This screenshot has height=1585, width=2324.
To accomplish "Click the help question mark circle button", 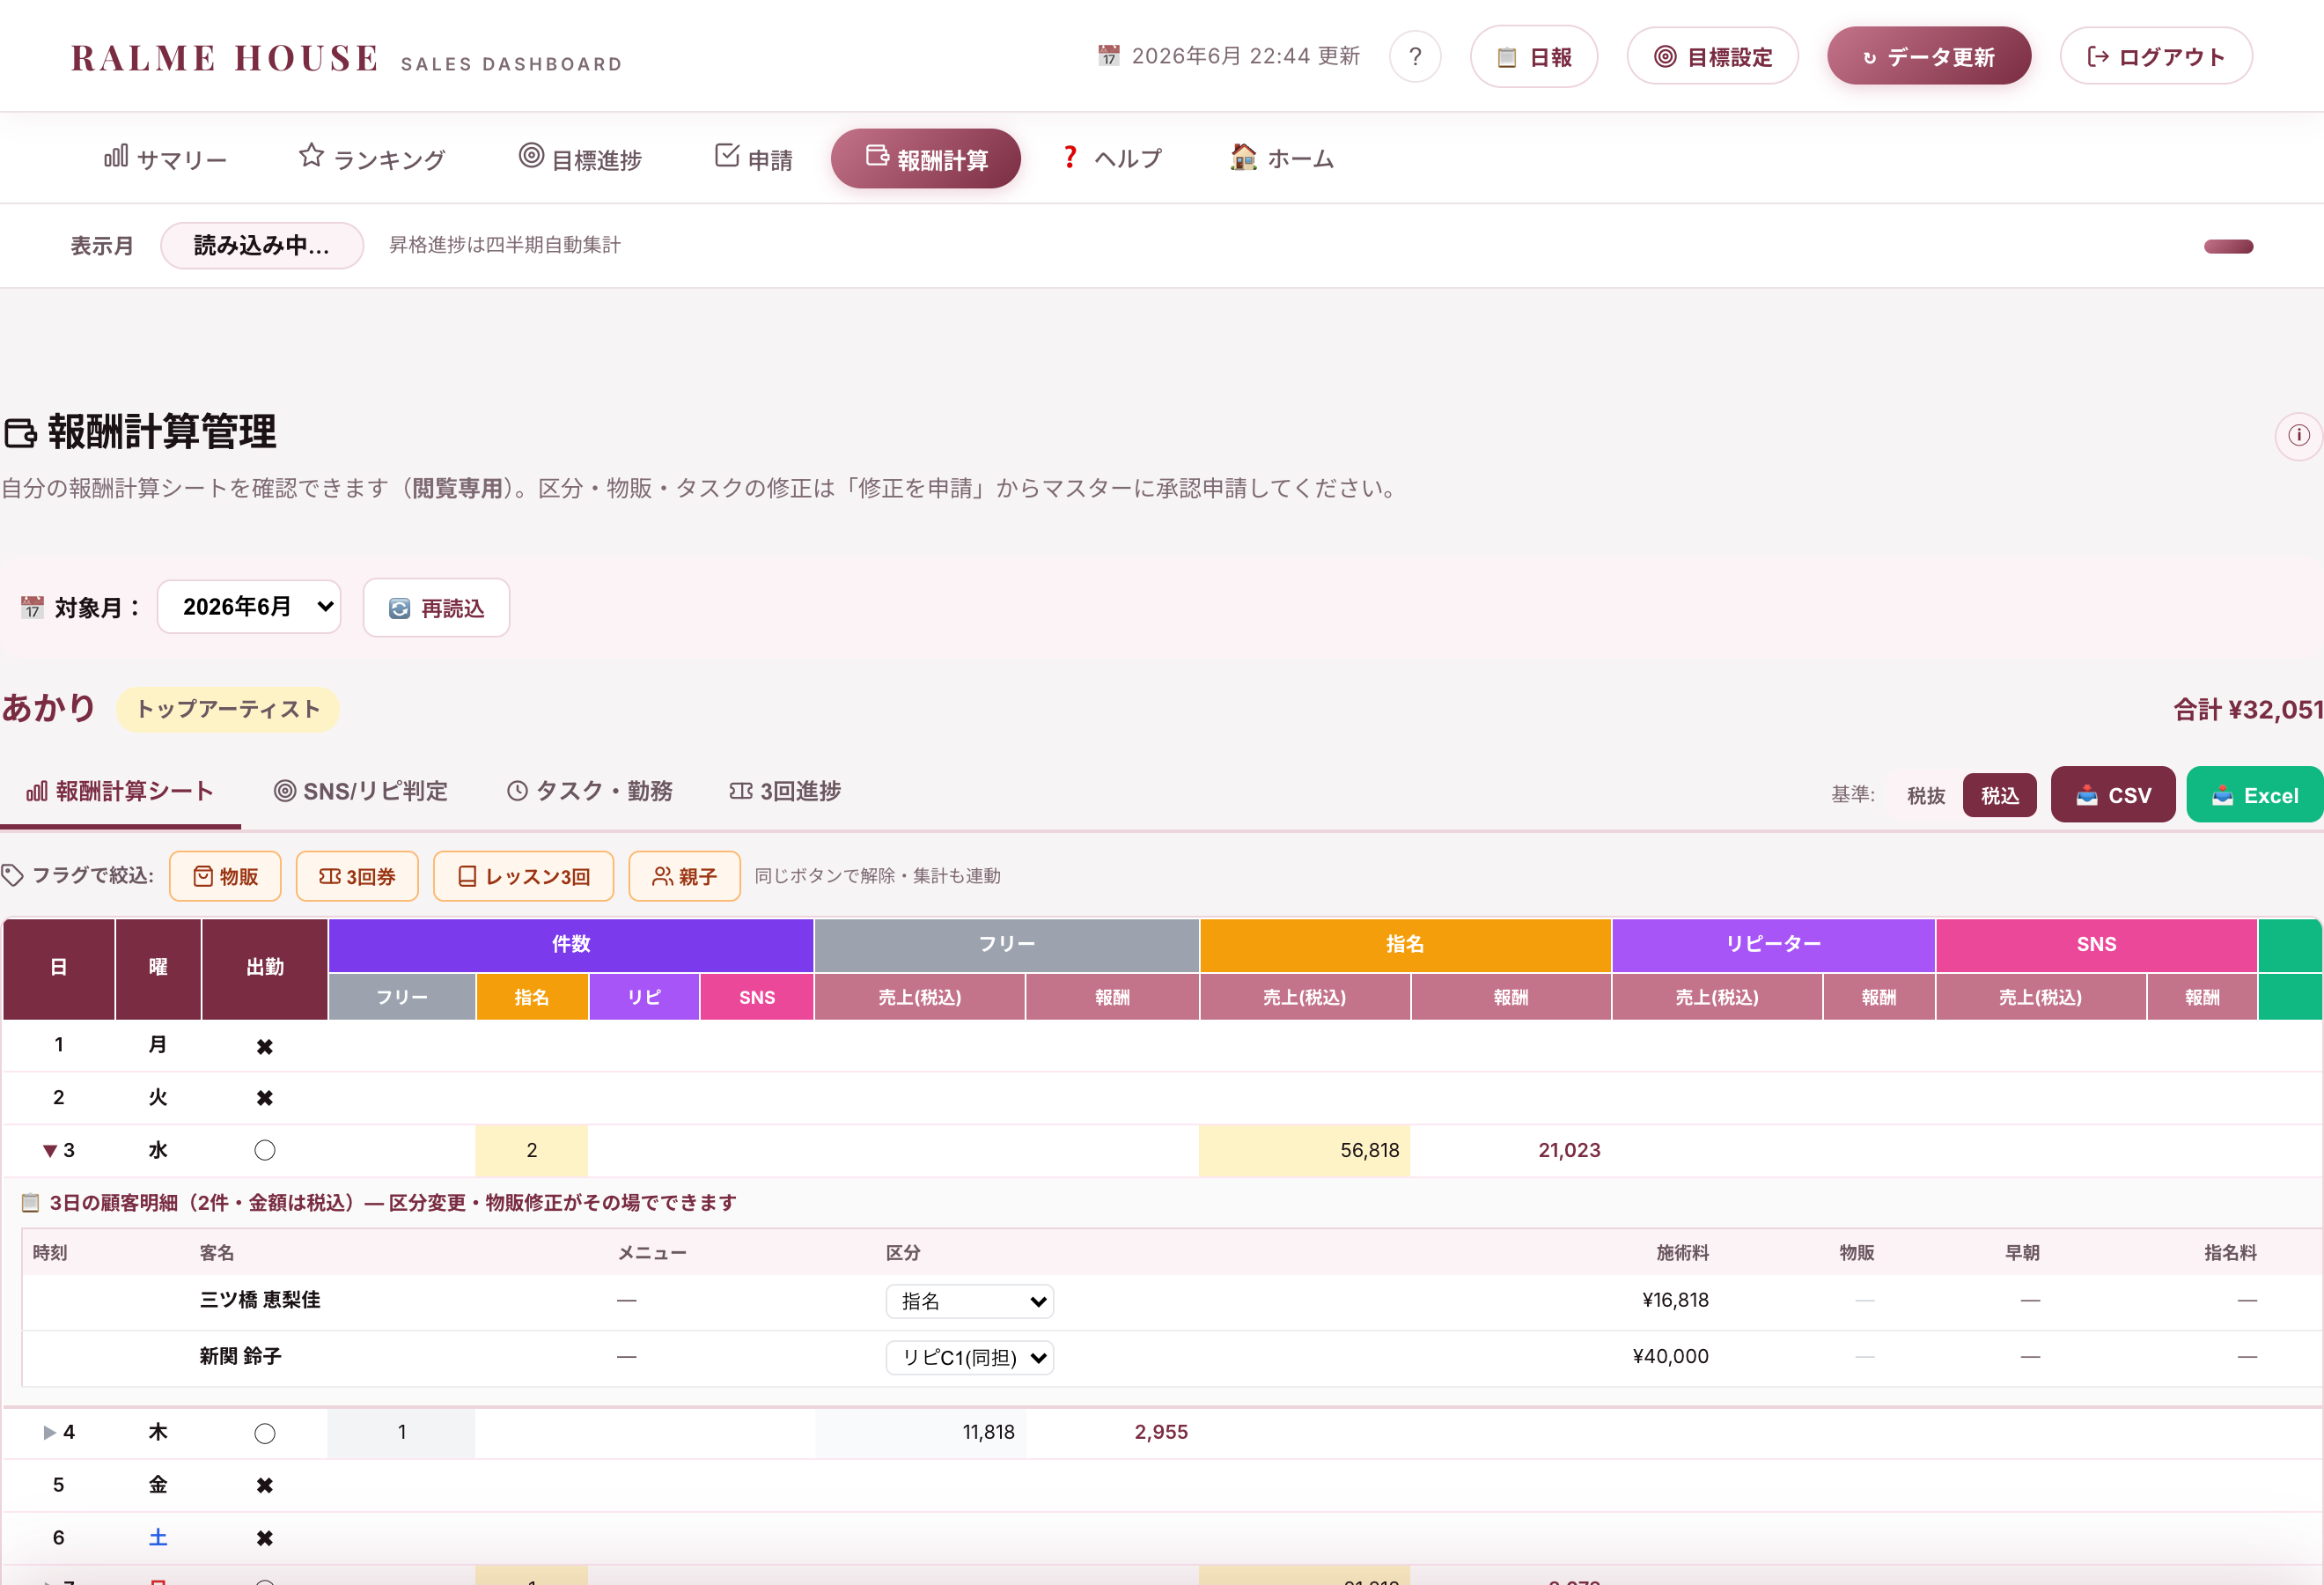I will [x=1415, y=57].
